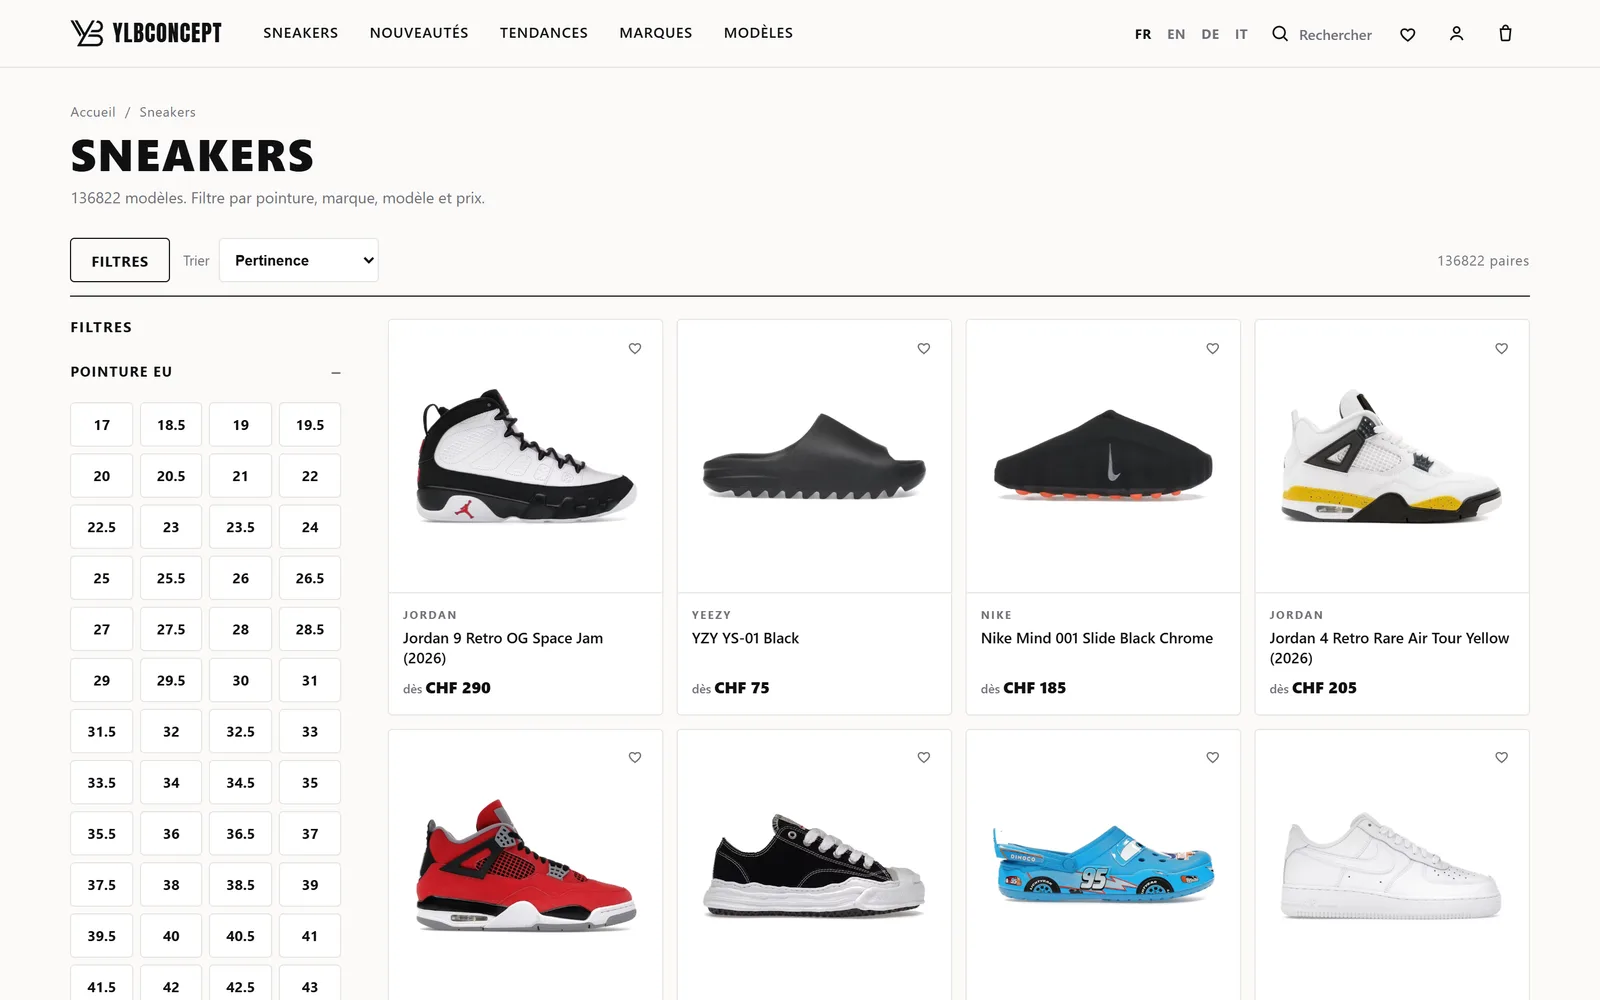Open the Nike Mind 001 Slide image
The width and height of the screenshot is (1600, 1000).
pos(1103,456)
